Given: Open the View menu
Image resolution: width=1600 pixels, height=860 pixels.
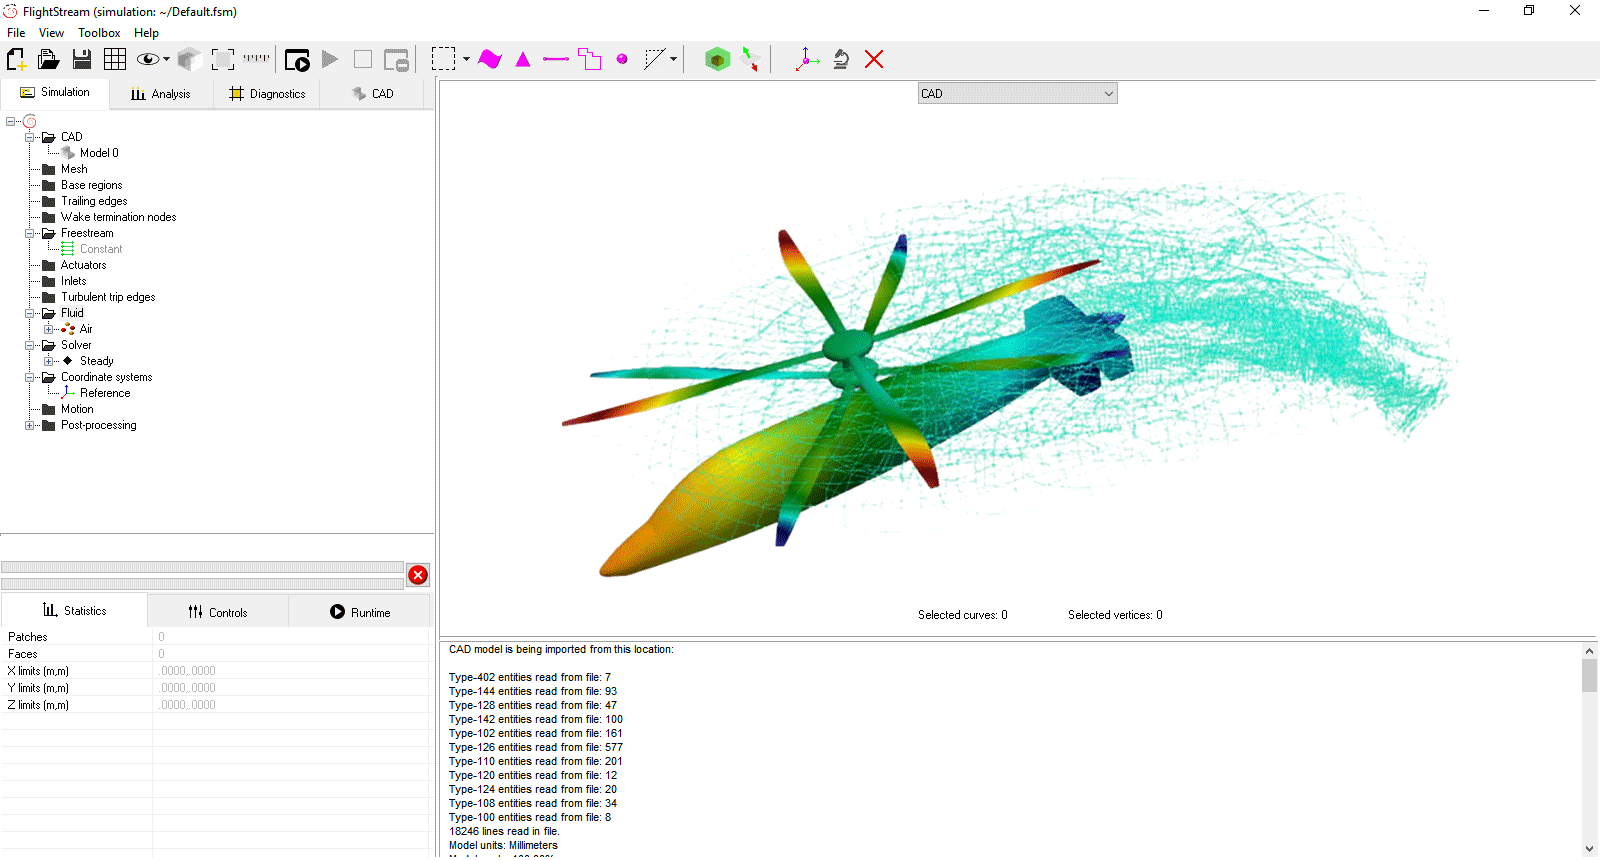Looking at the screenshot, I should (51, 33).
